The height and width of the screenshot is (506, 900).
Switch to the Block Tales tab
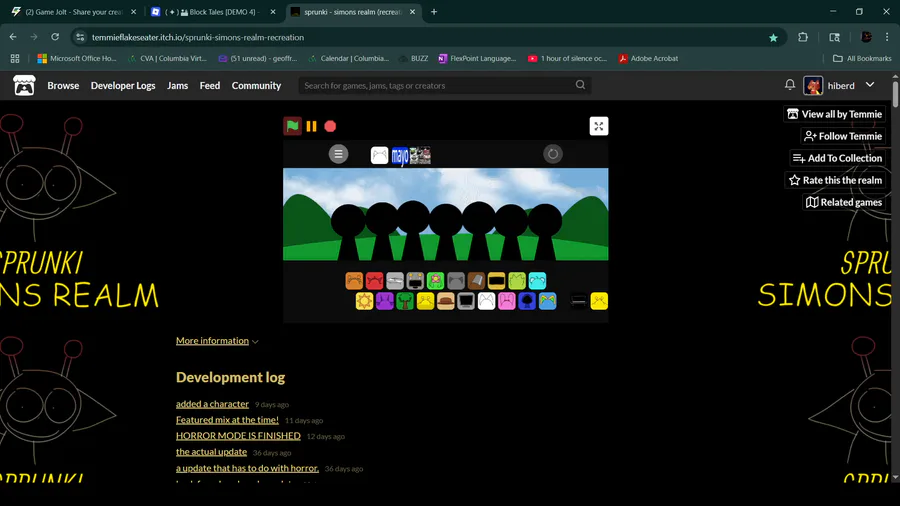click(x=213, y=11)
